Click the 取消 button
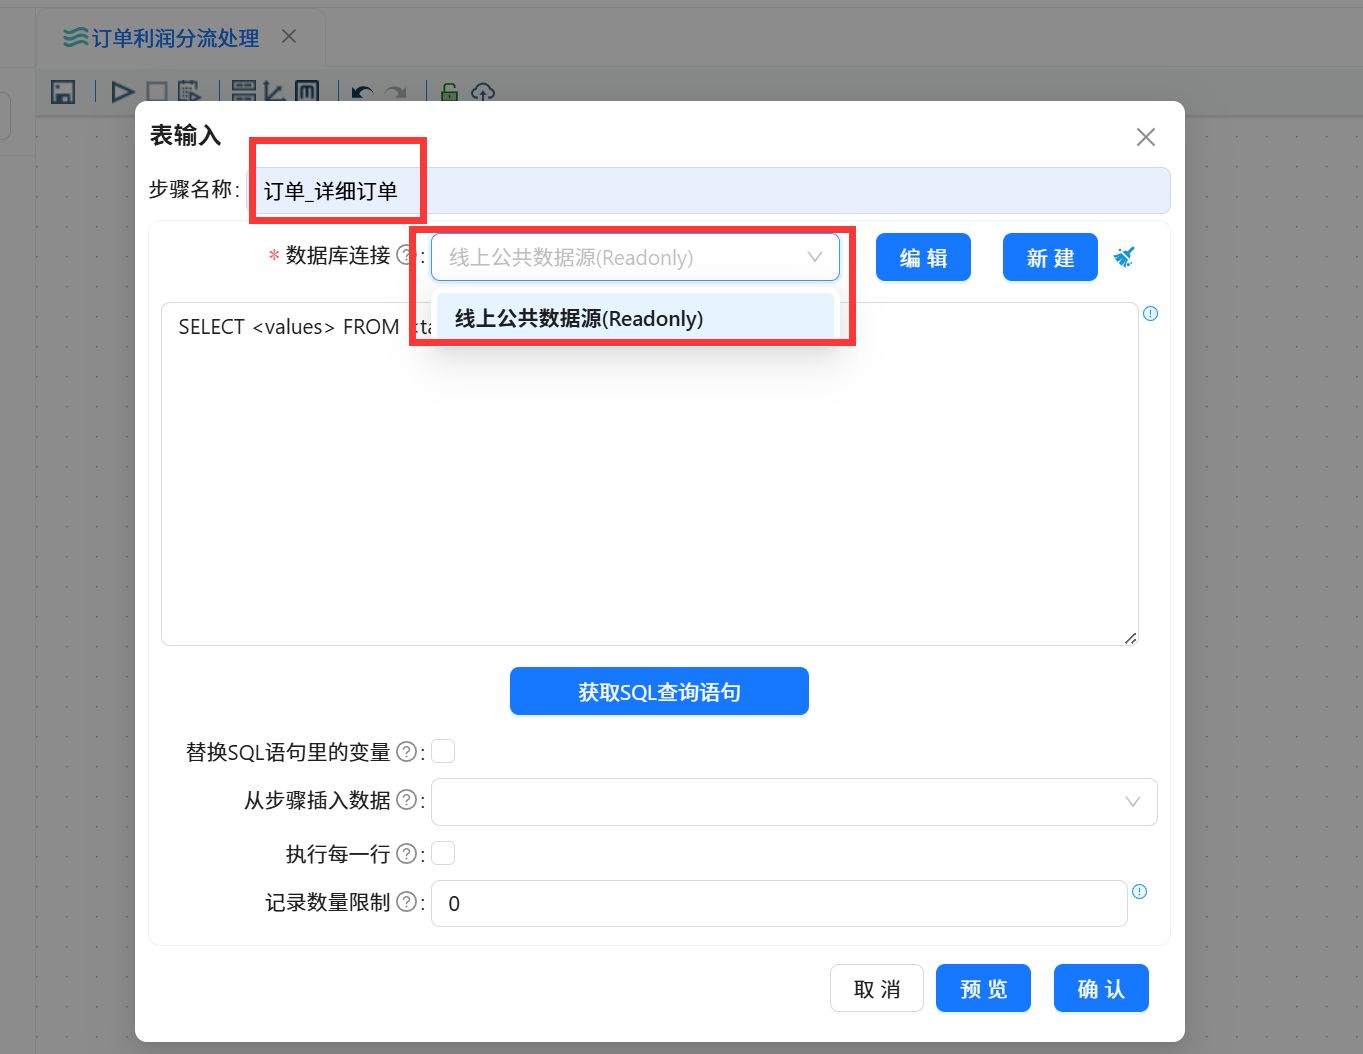This screenshot has height=1054, width=1363. 877,989
